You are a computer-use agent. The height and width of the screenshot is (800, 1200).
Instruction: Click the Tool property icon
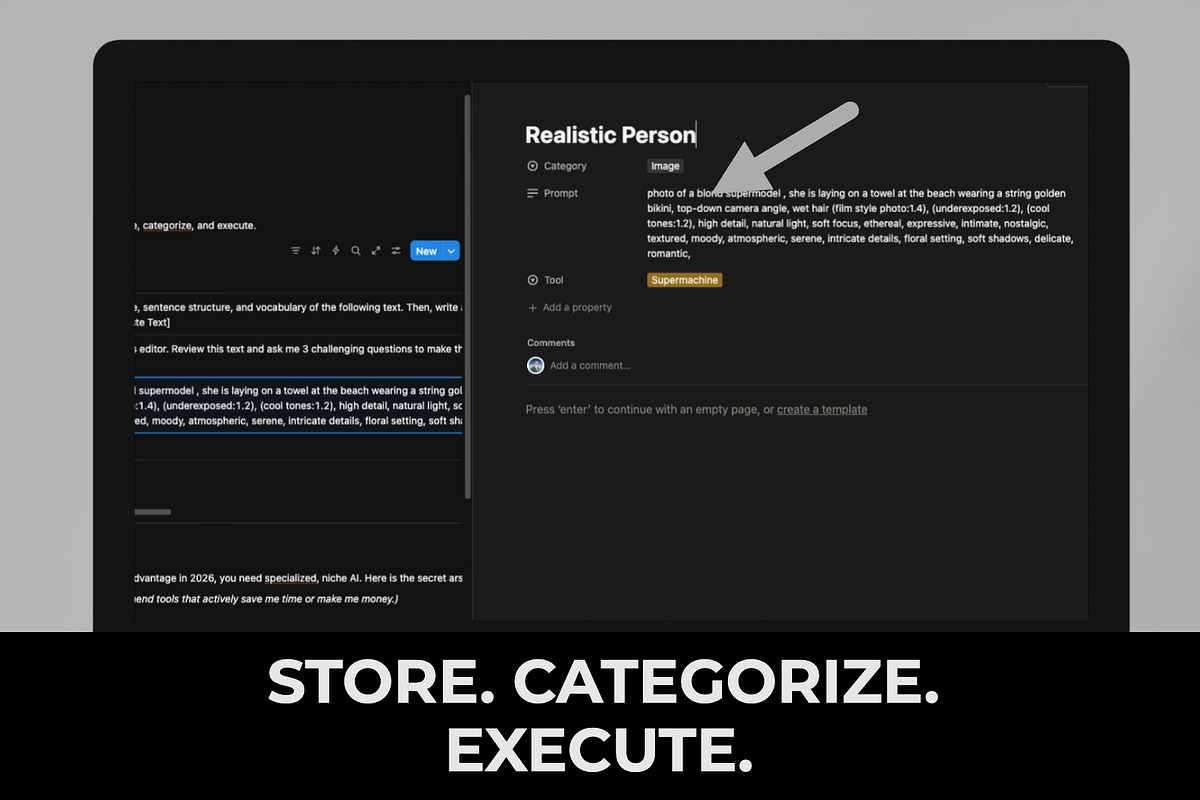pos(532,280)
